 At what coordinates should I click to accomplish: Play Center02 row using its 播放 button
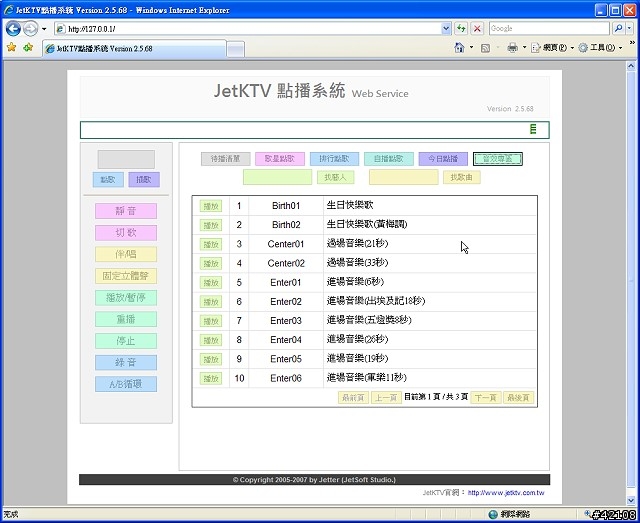211,264
